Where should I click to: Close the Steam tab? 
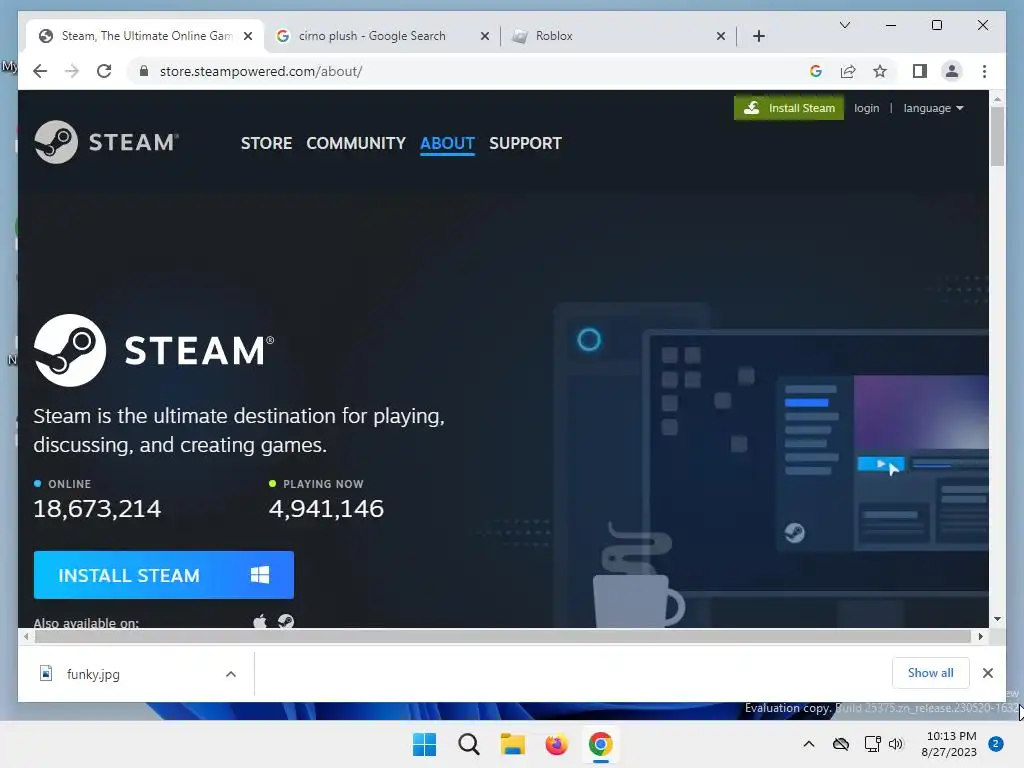point(248,36)
